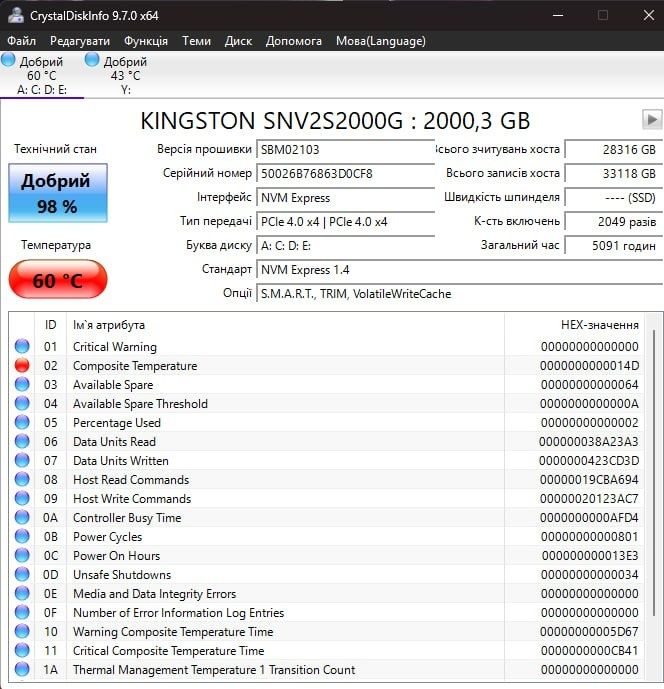The height and width of the screenshot is (689, 664).
Task: Click the firmware version field SBM02103
Action: pyautogui.click(x=345, y=149)
